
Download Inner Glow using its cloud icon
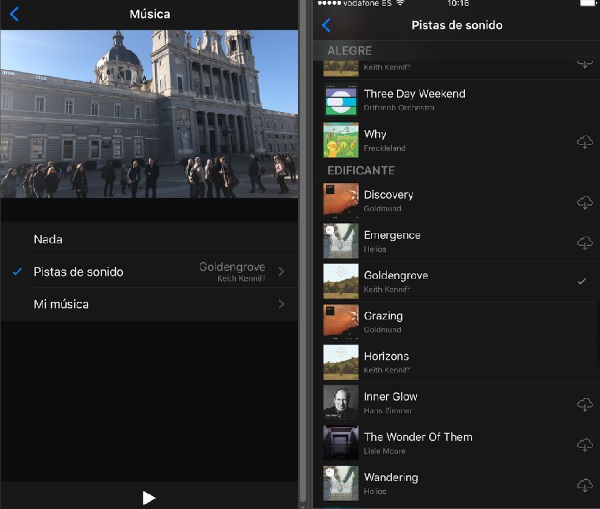point(584,404)
